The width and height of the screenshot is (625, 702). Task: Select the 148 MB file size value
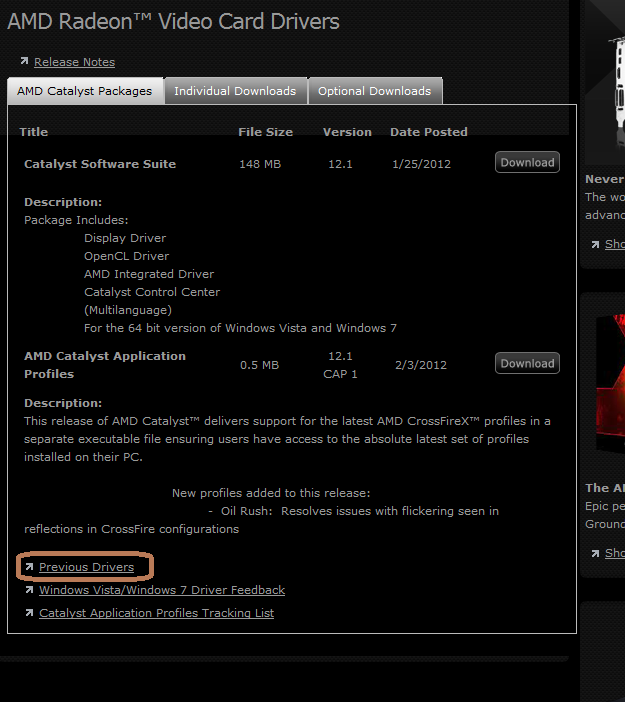(260, 164)
